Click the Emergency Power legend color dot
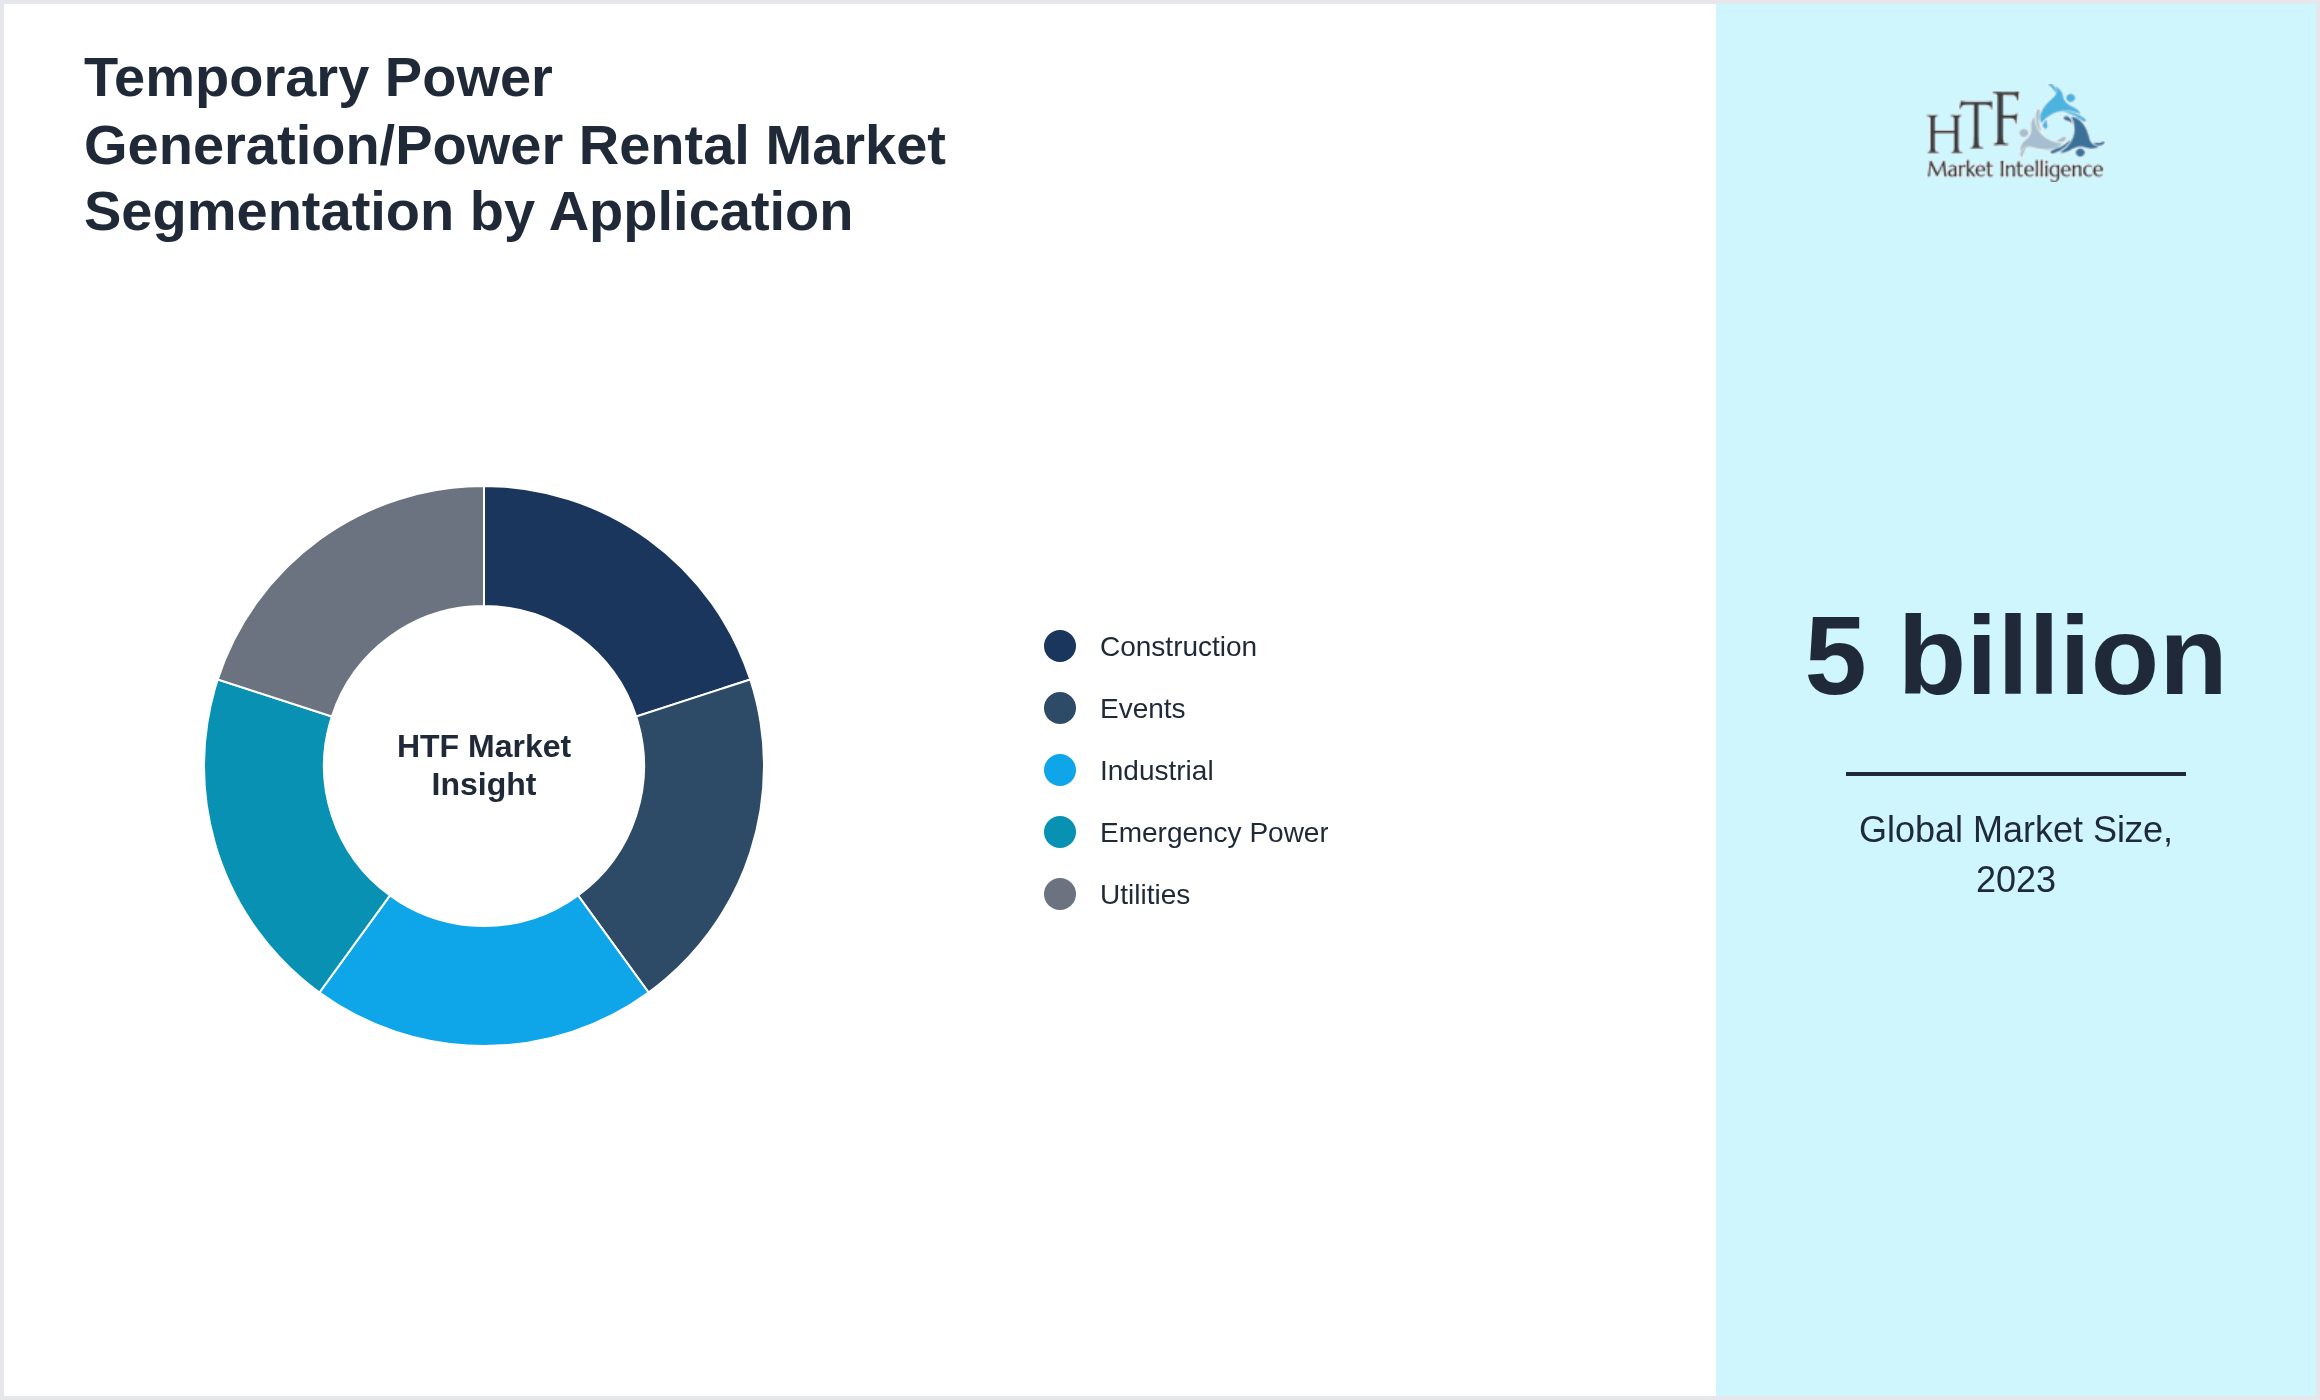 (x=1060, y=832)
